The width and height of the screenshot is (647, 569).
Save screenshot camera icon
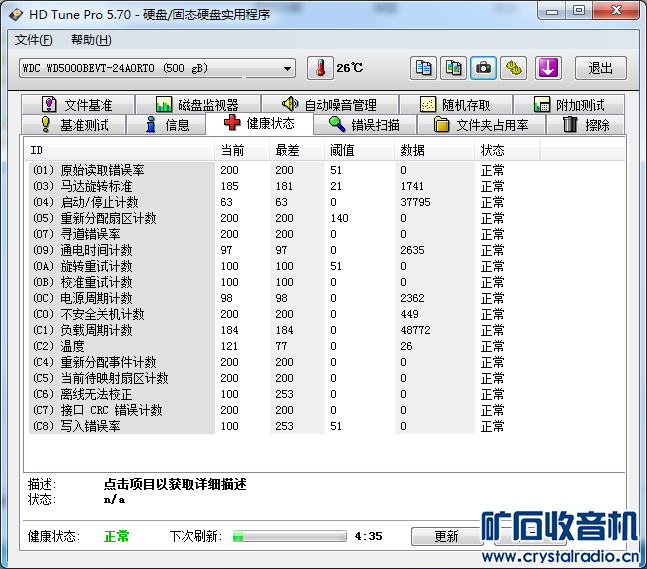point(484,68)
